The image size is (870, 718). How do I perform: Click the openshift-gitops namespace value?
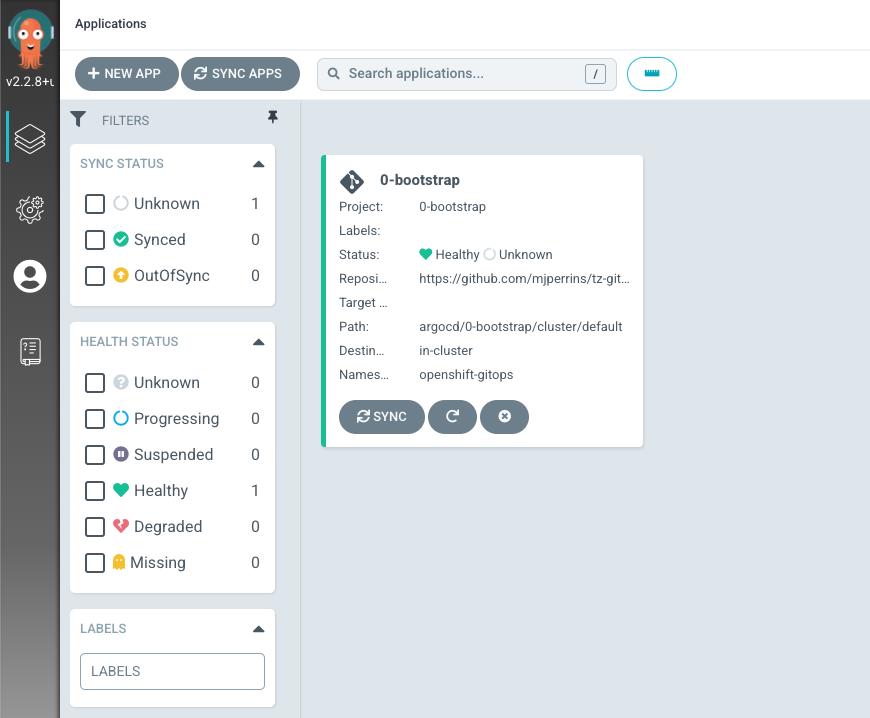[466, 375]
